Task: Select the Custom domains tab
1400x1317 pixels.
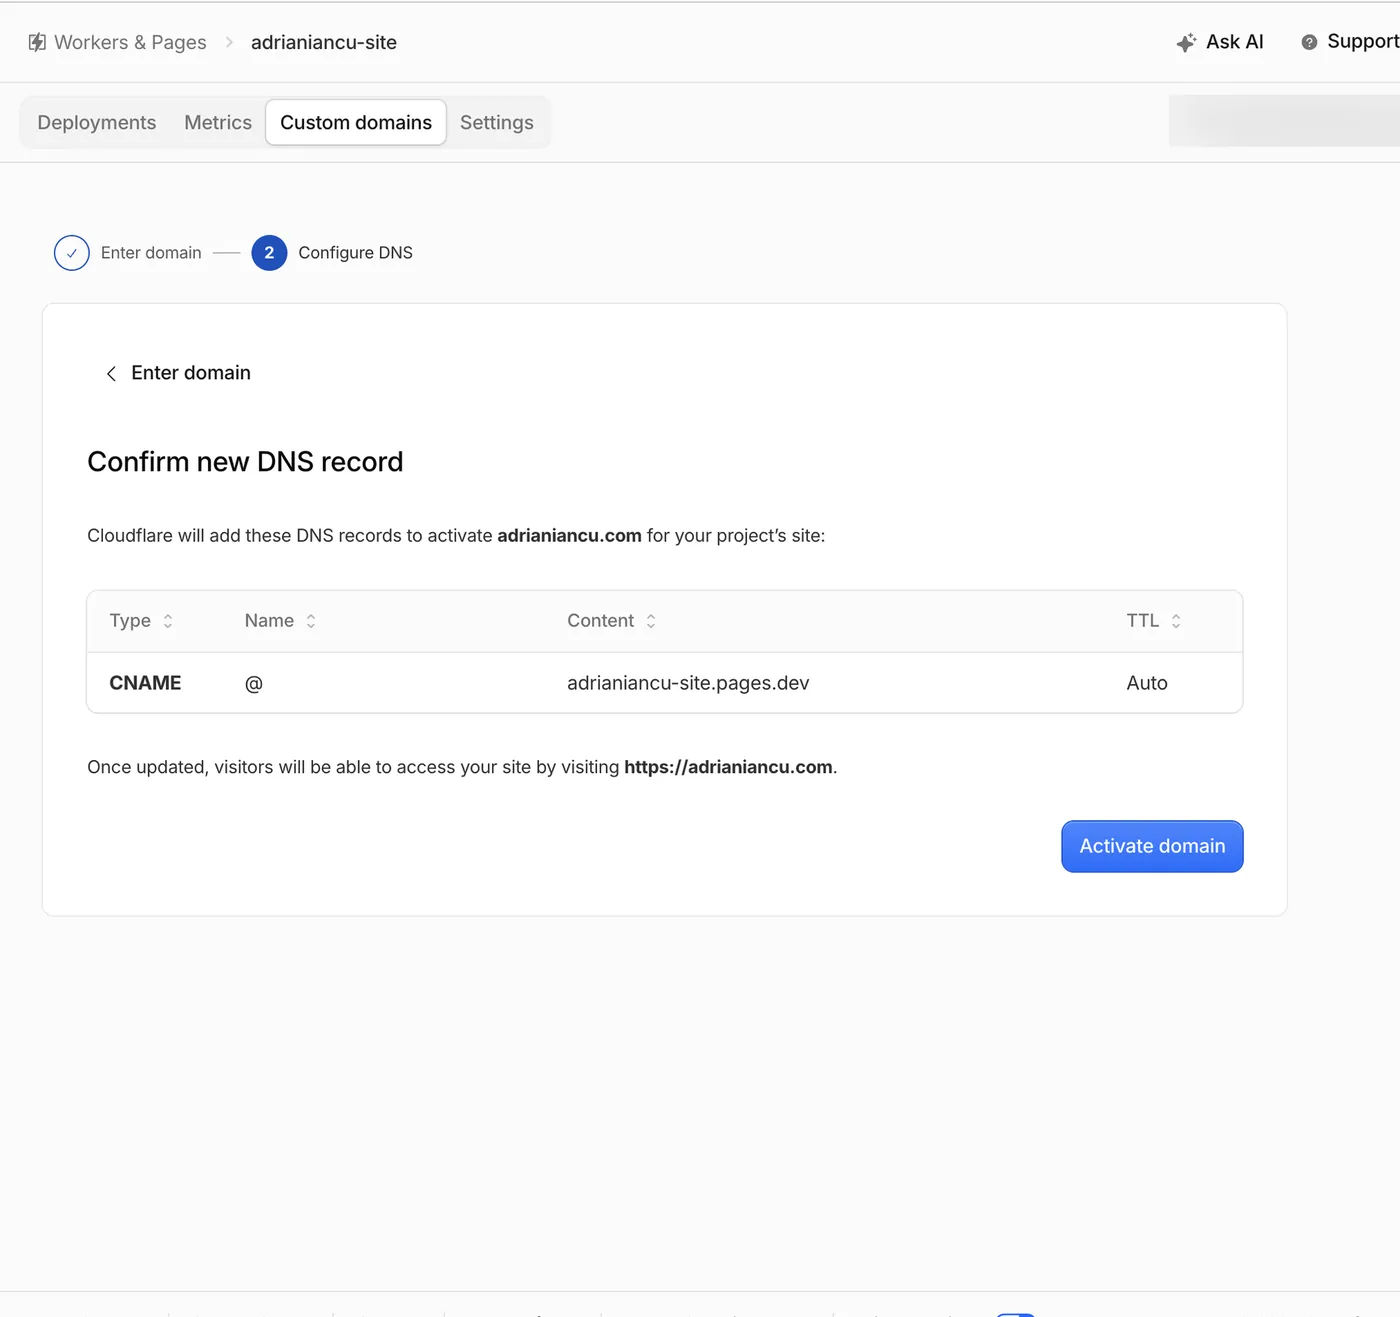Action: coord(356,122)
